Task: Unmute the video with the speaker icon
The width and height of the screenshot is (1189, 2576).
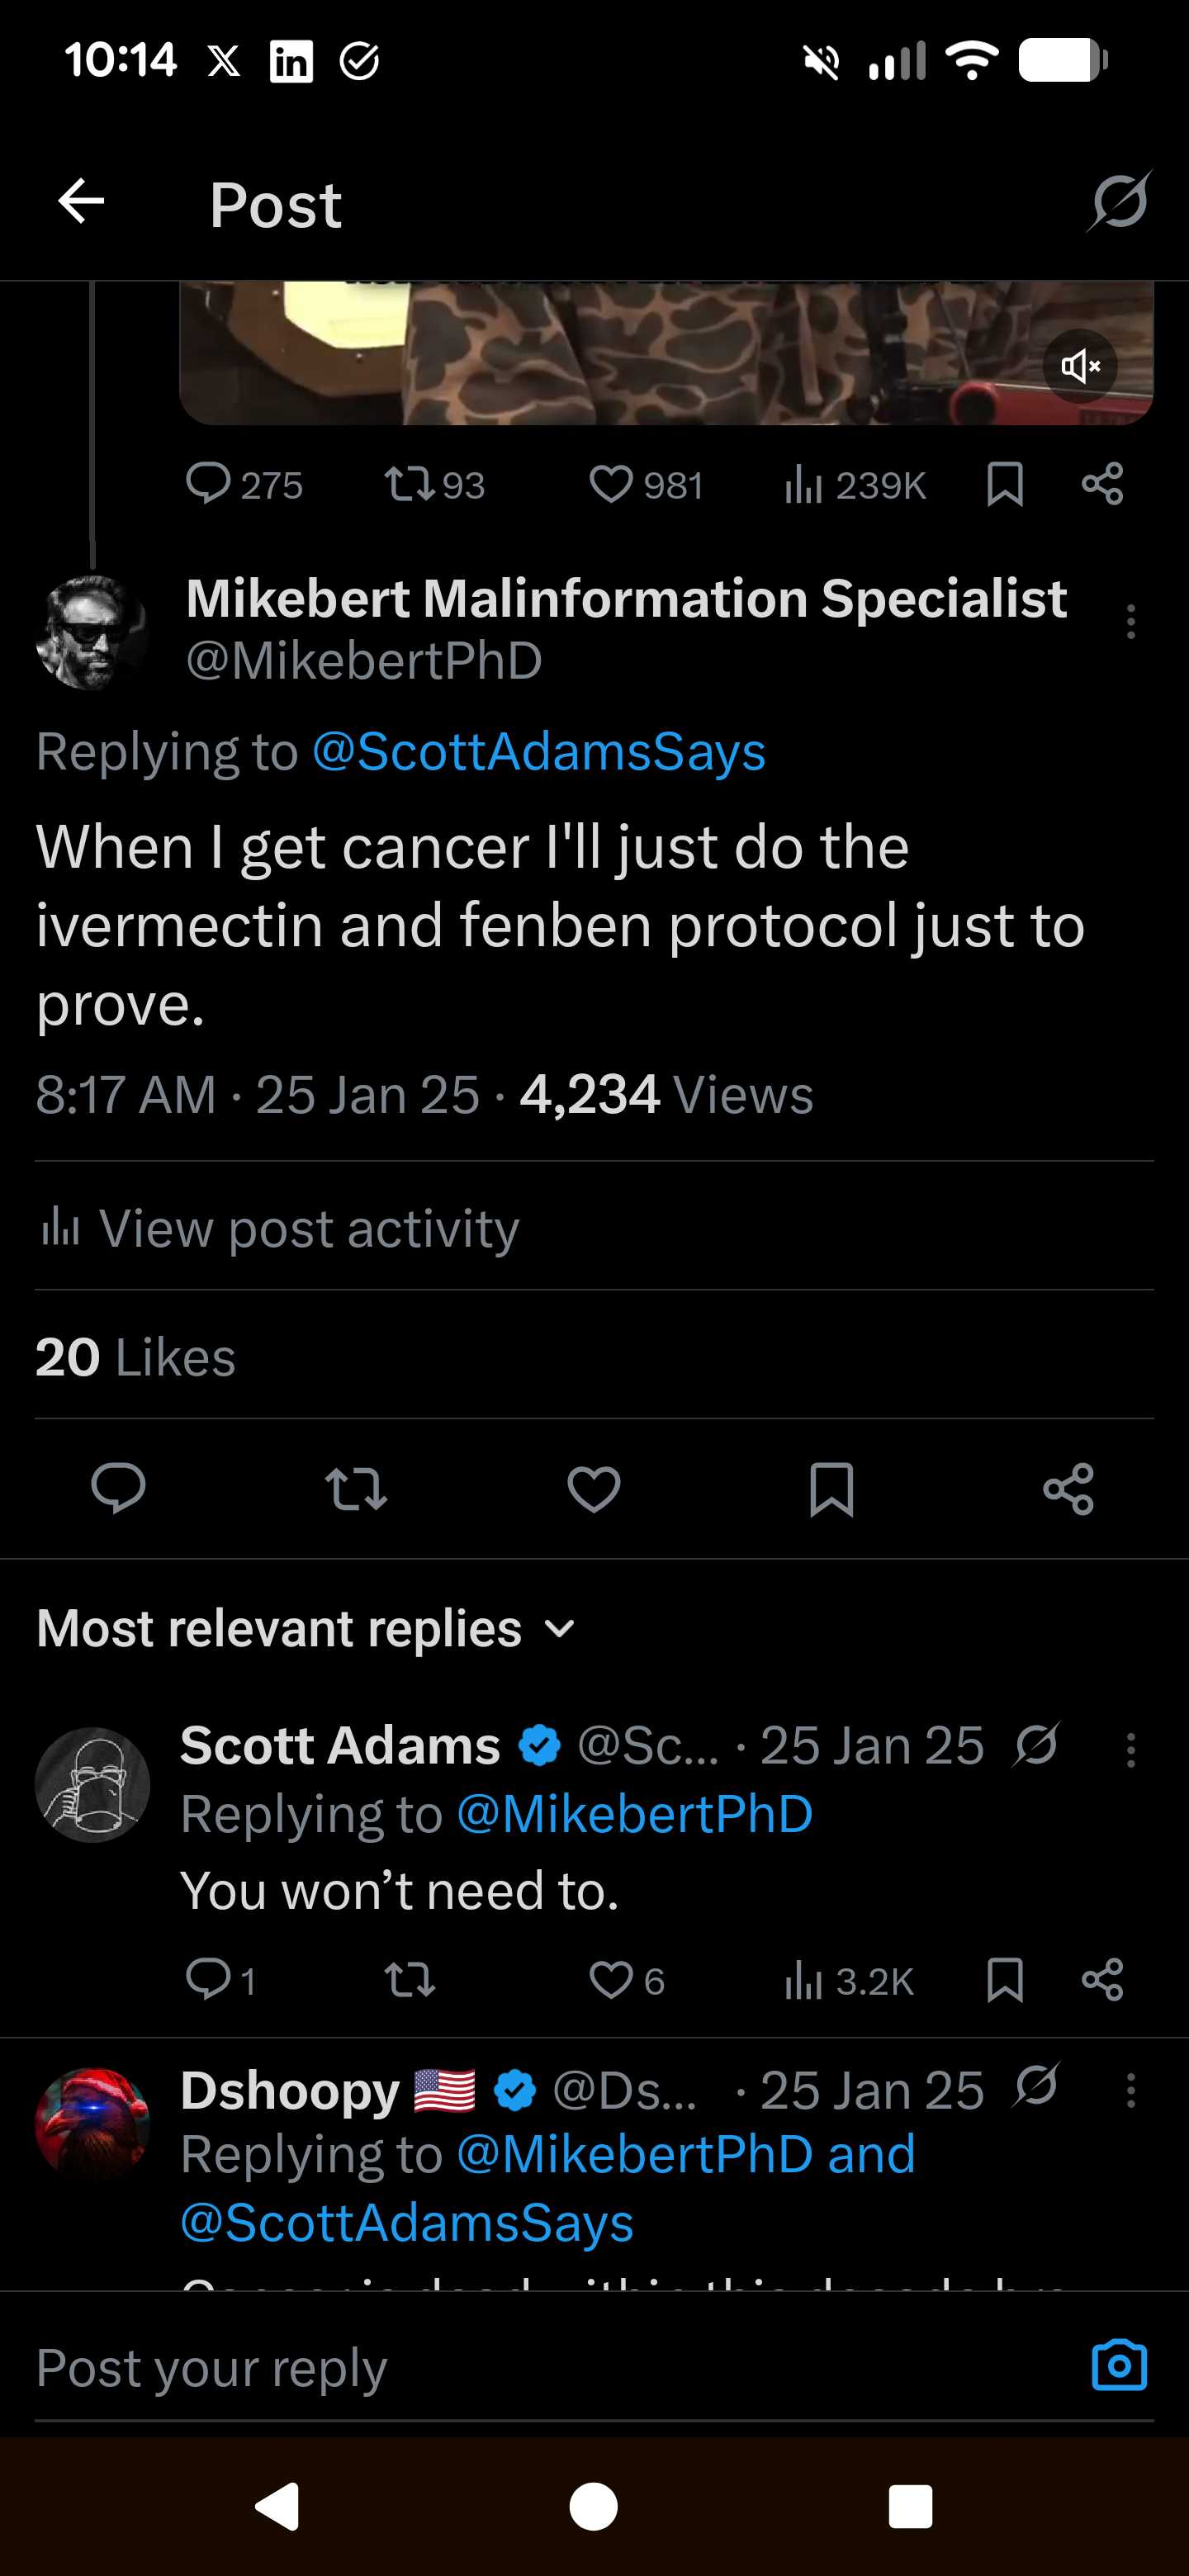Action: click(1079, 366)
